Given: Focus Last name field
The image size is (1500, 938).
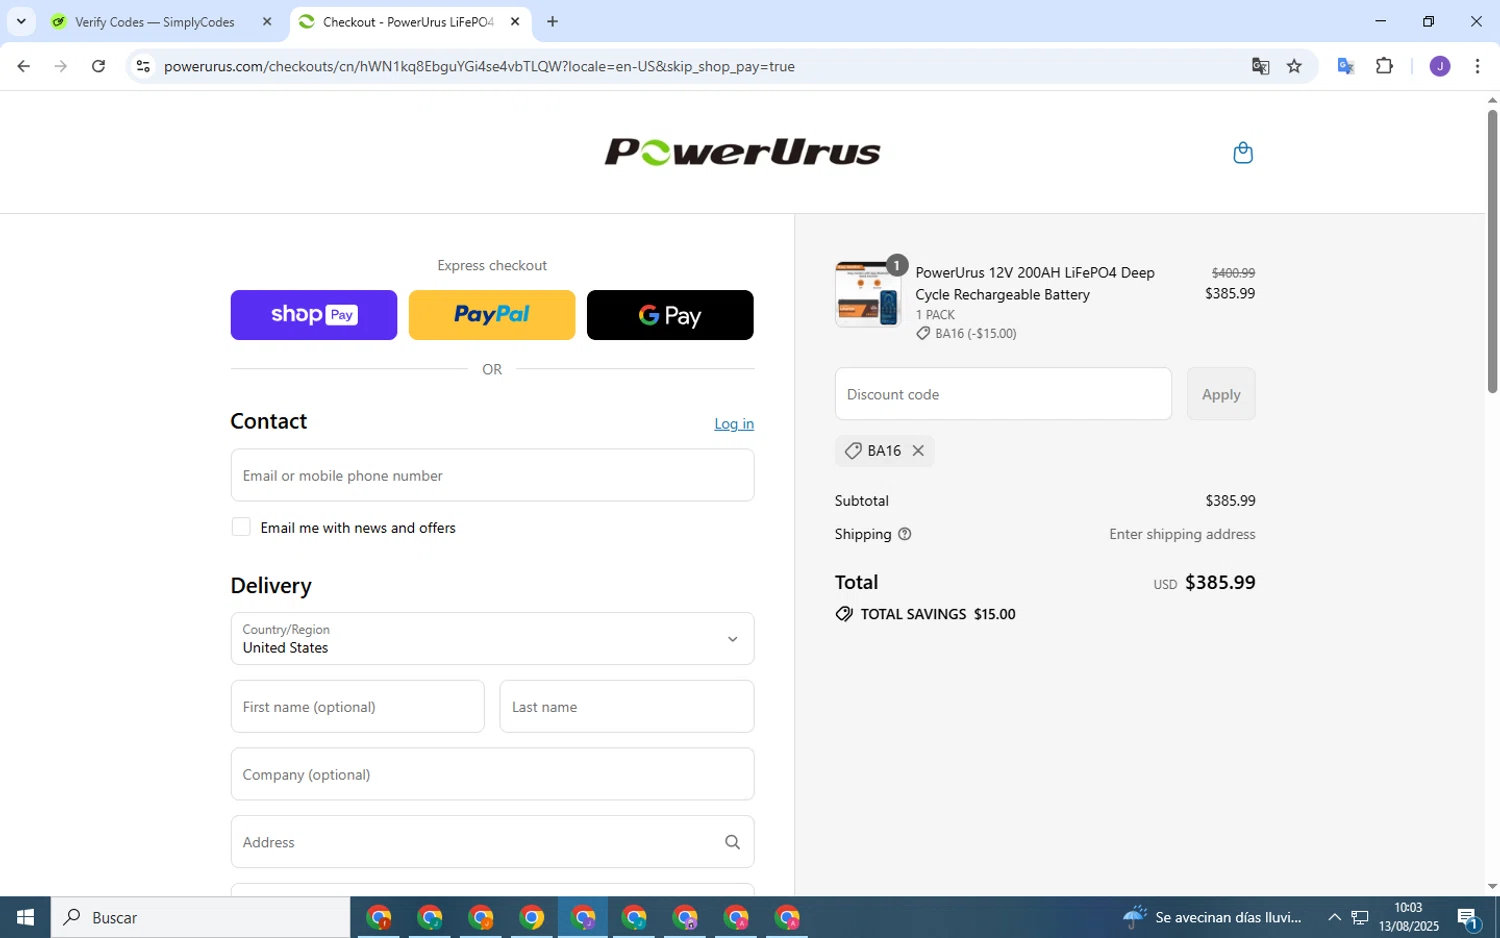Looking at the screenshot, I should coord(626,707).
